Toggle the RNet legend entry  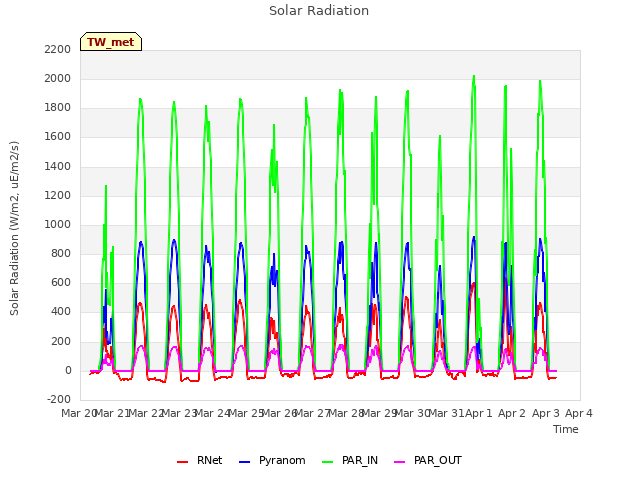pyautogui.click(x=200, y=460)
